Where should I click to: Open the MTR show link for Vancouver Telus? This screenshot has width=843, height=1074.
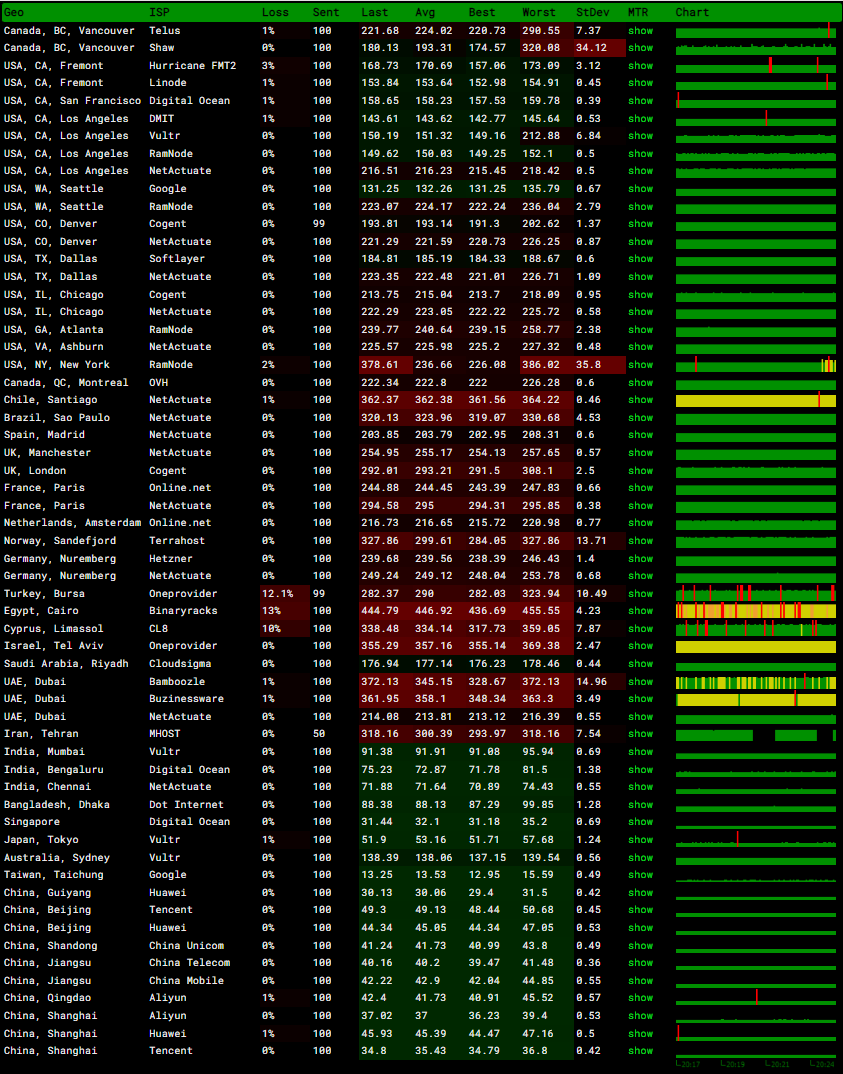coord(640,31)
